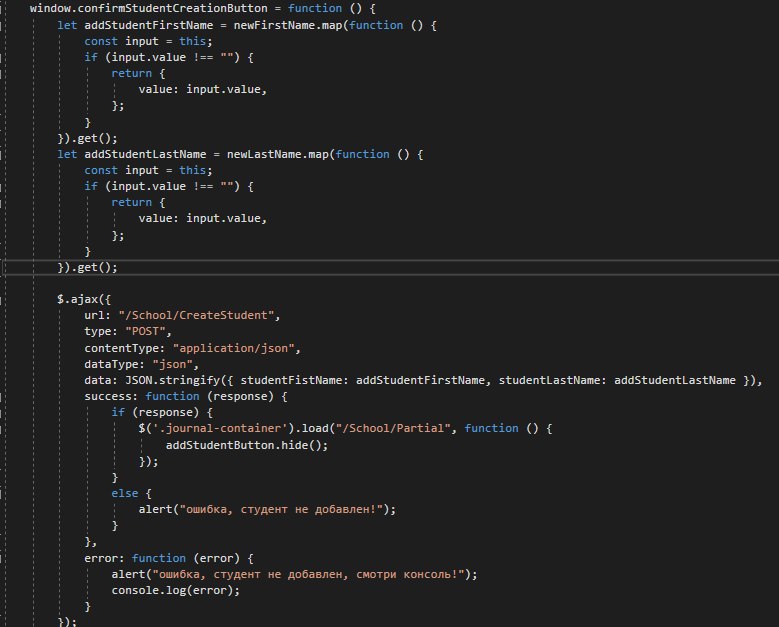Click the "/School/Partial" string
Viewport: 779px width, 627px height.
(x=393, y=428)
